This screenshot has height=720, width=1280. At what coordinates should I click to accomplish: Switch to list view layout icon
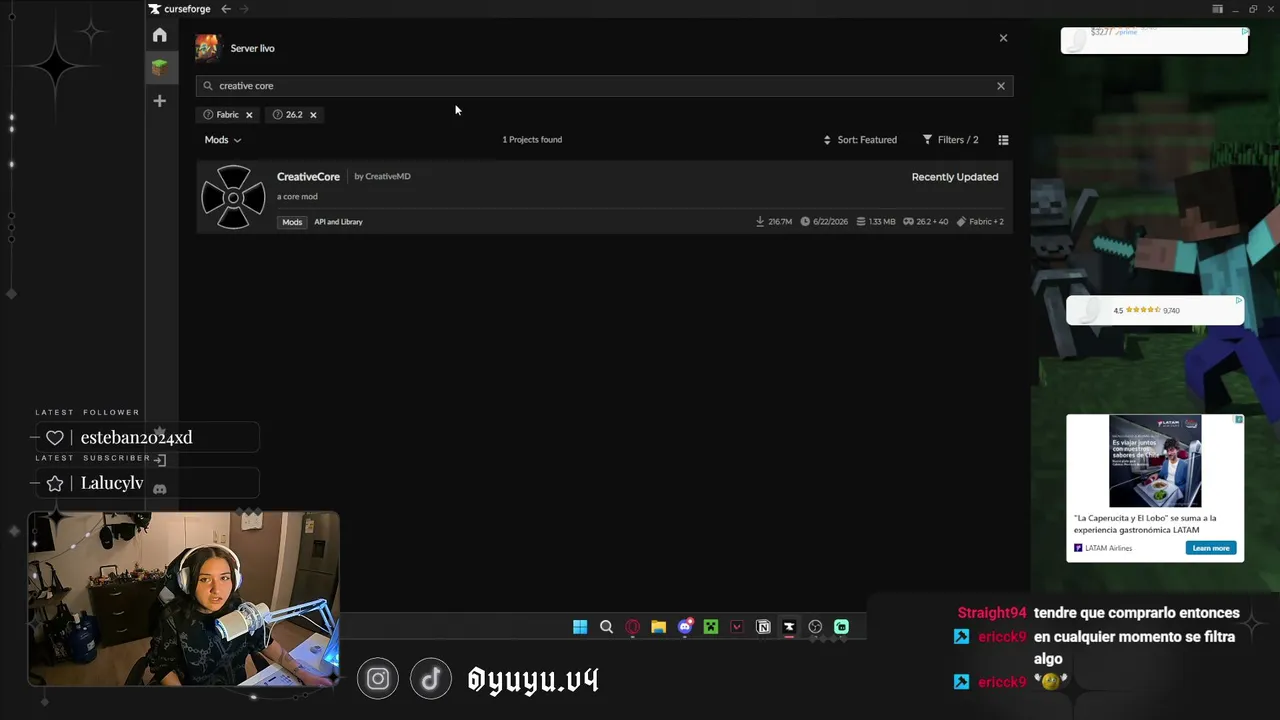[1003, 140]
